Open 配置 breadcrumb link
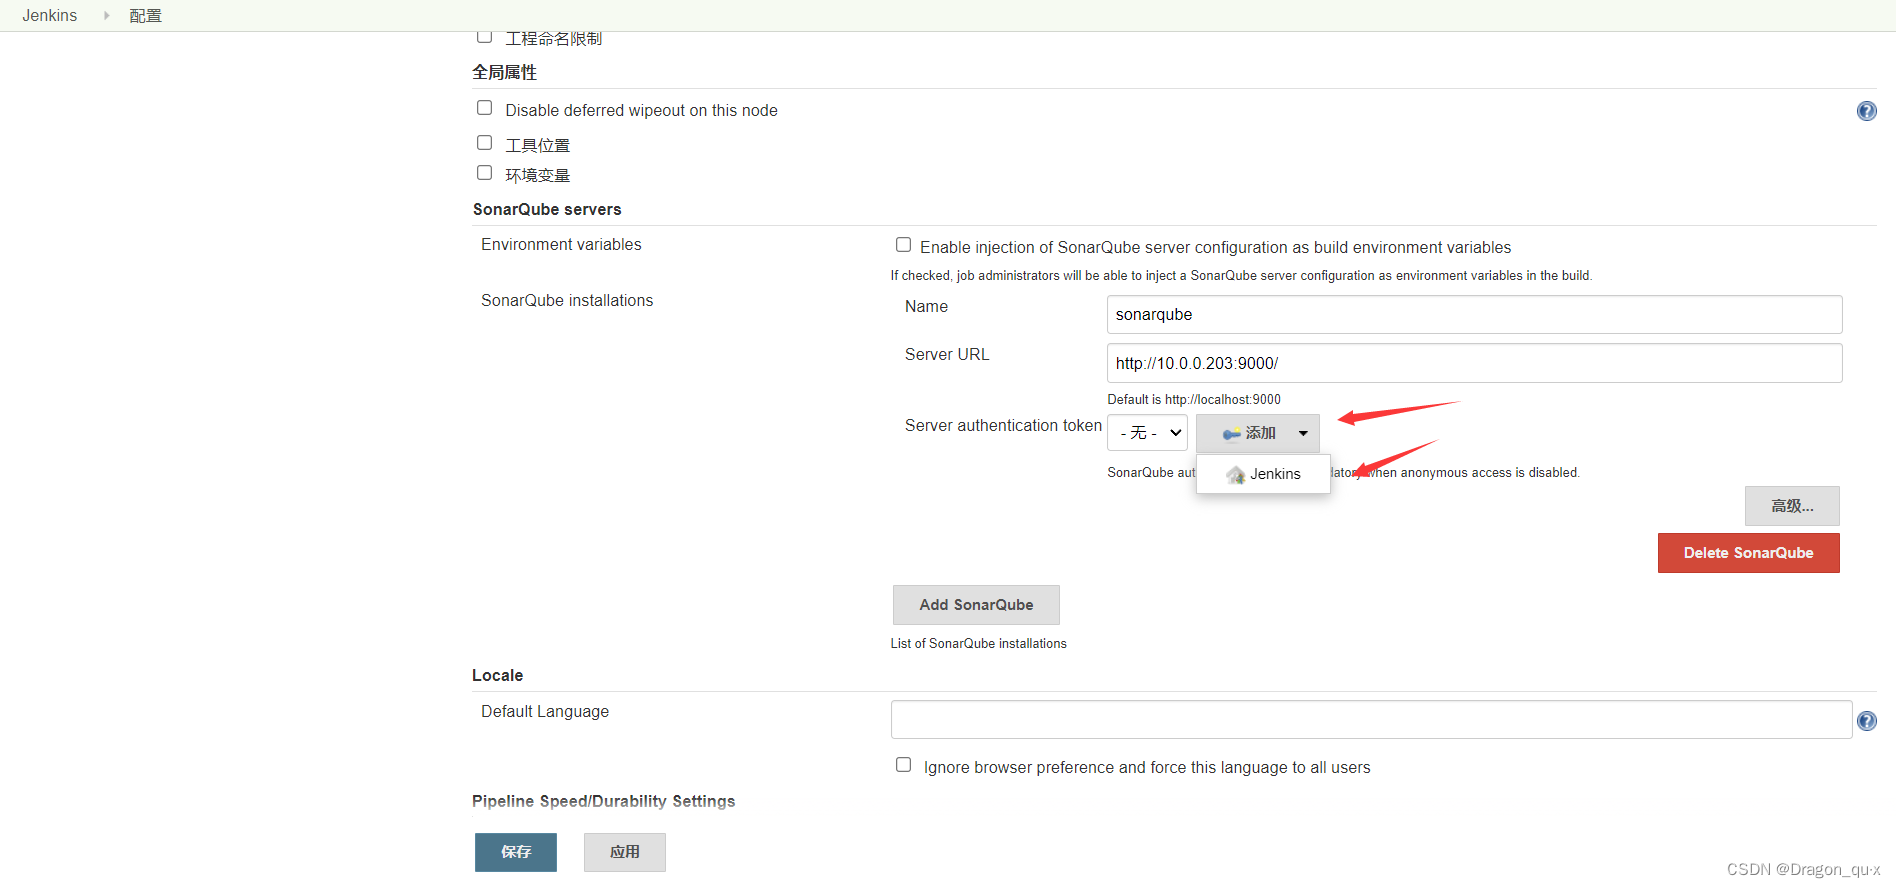This screenshot has height=888, width=1896. click(146, 16)
